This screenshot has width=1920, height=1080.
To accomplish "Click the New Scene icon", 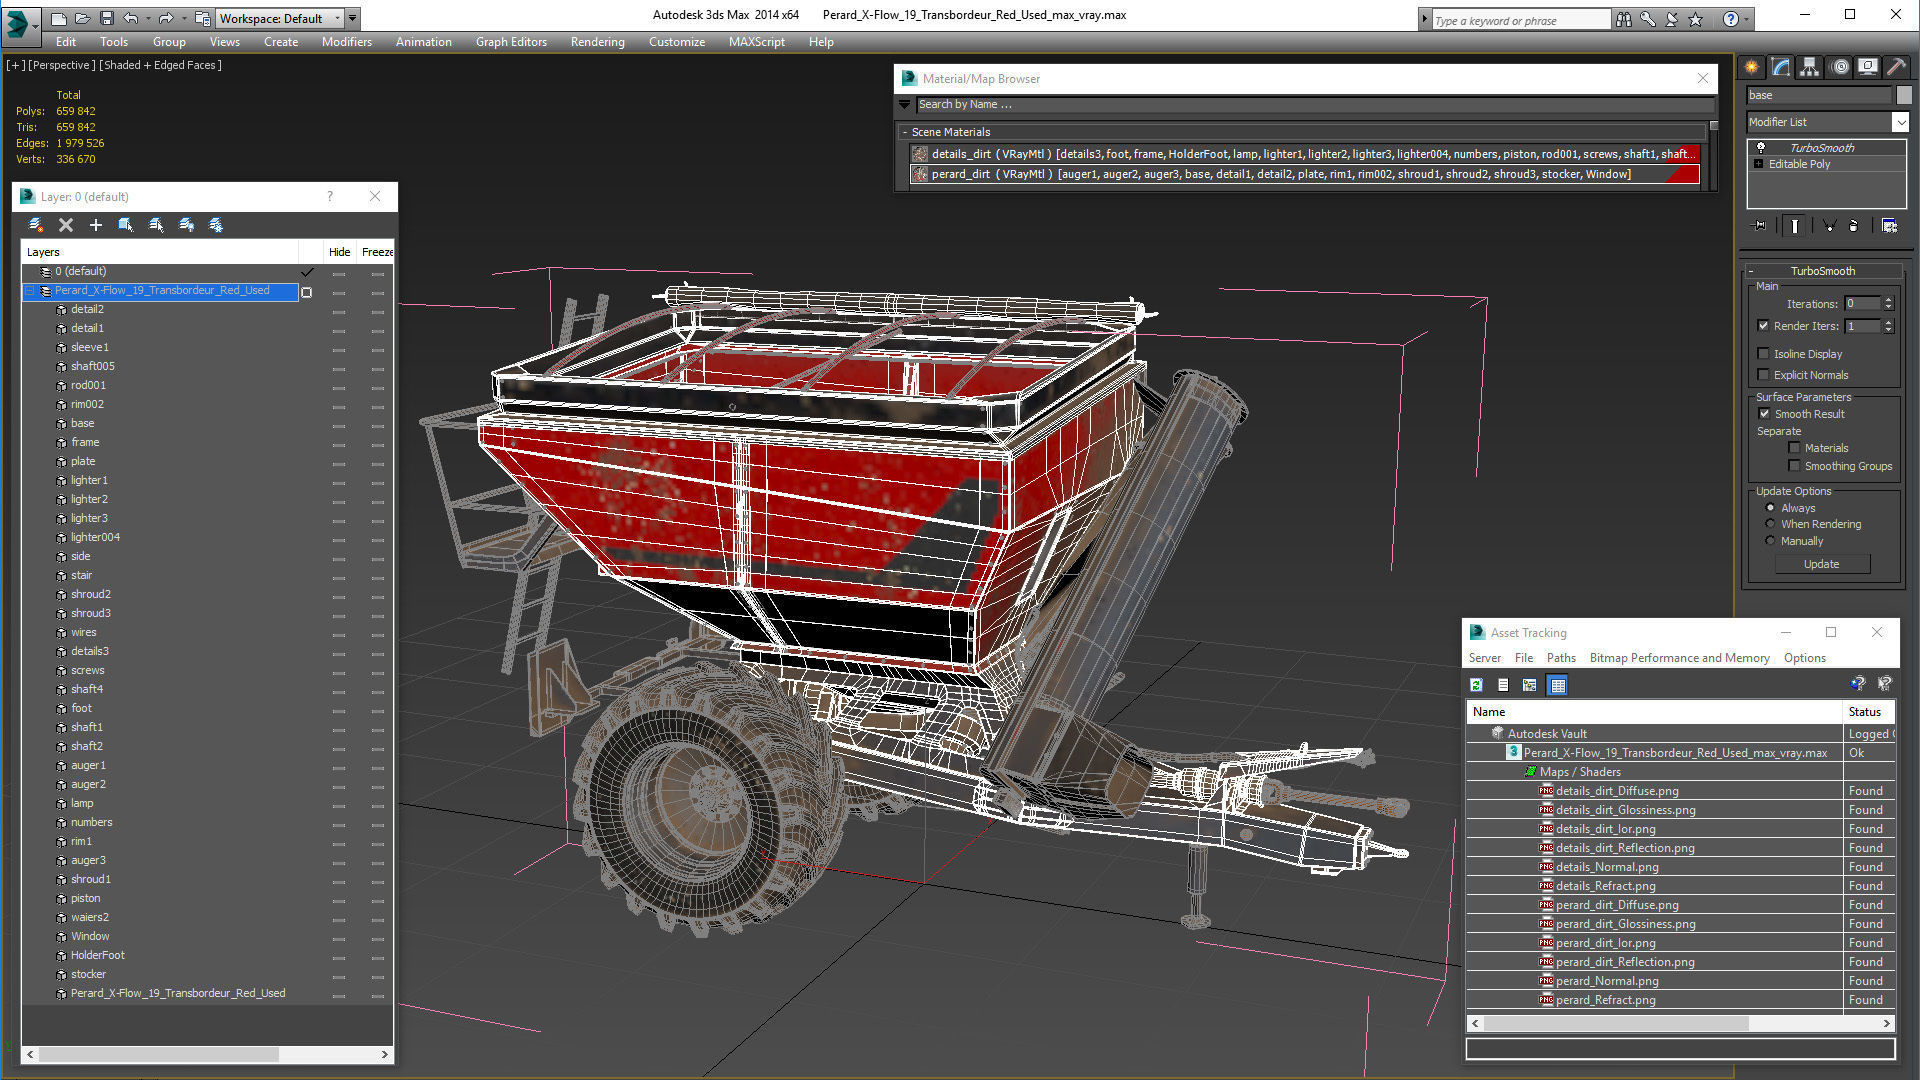I will [x=59, y=18].
